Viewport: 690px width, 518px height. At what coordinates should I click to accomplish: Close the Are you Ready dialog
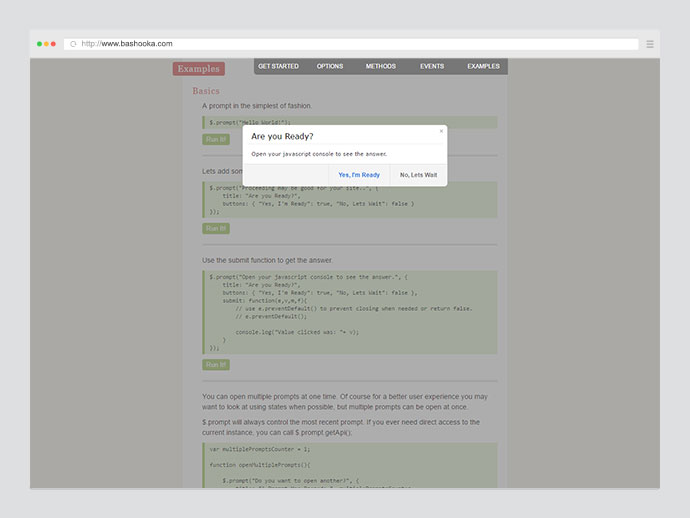click(x=441, y=131)
